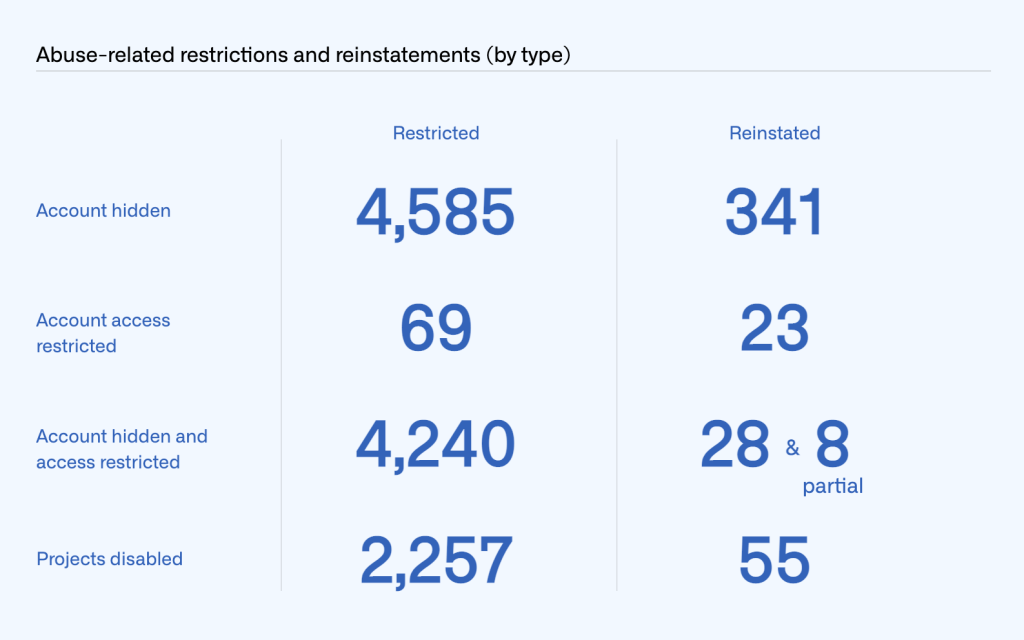Click the horizontal divider under the title
Image resolution: width=1024 pixels, height=640 pixels.
point(512,71)
